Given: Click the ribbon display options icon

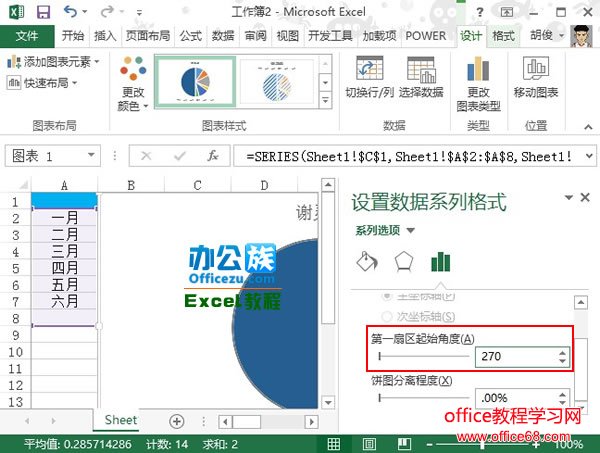Looking at the screenshot, I should pos(507,12).
